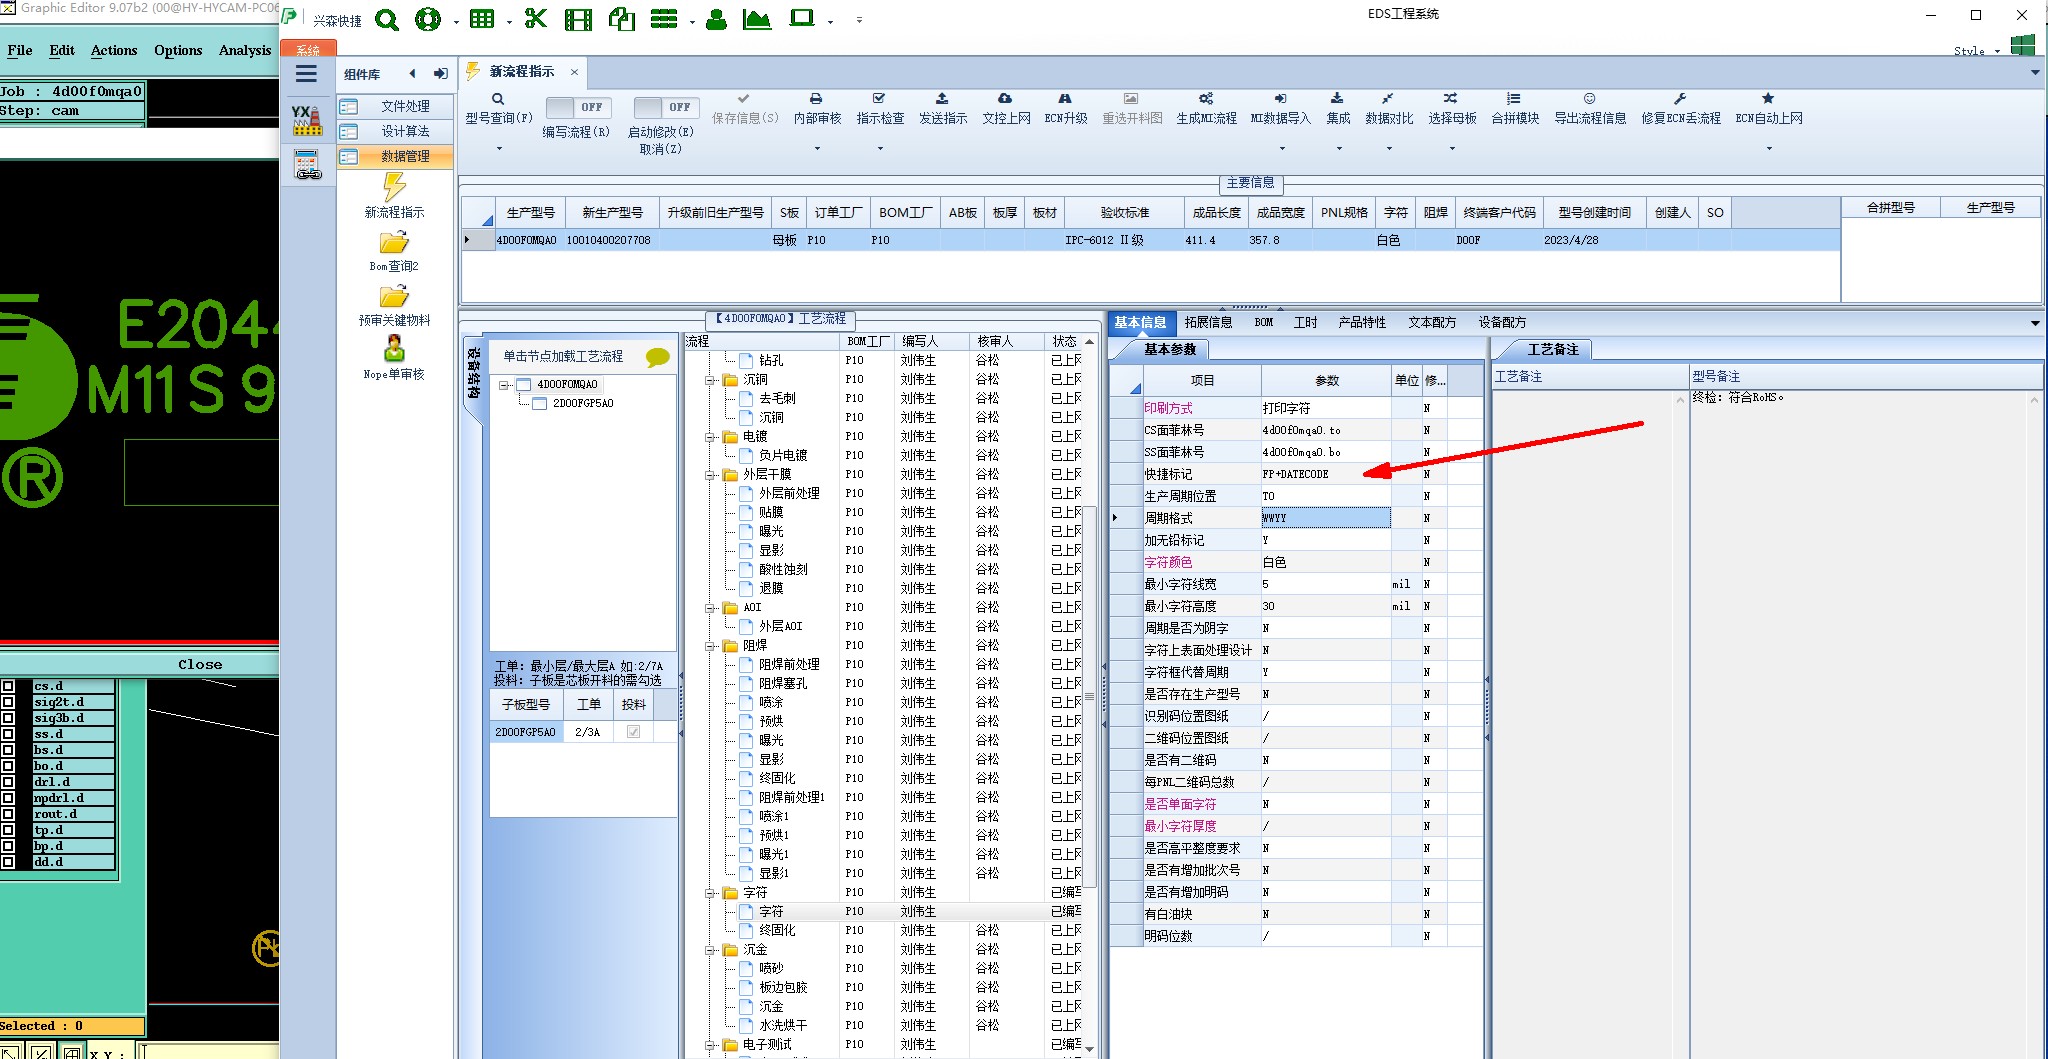Click MI数据导入 import toolbar button
Image resolution: width=2048 pixels, height=1059 pixels.
[1280, 109]
